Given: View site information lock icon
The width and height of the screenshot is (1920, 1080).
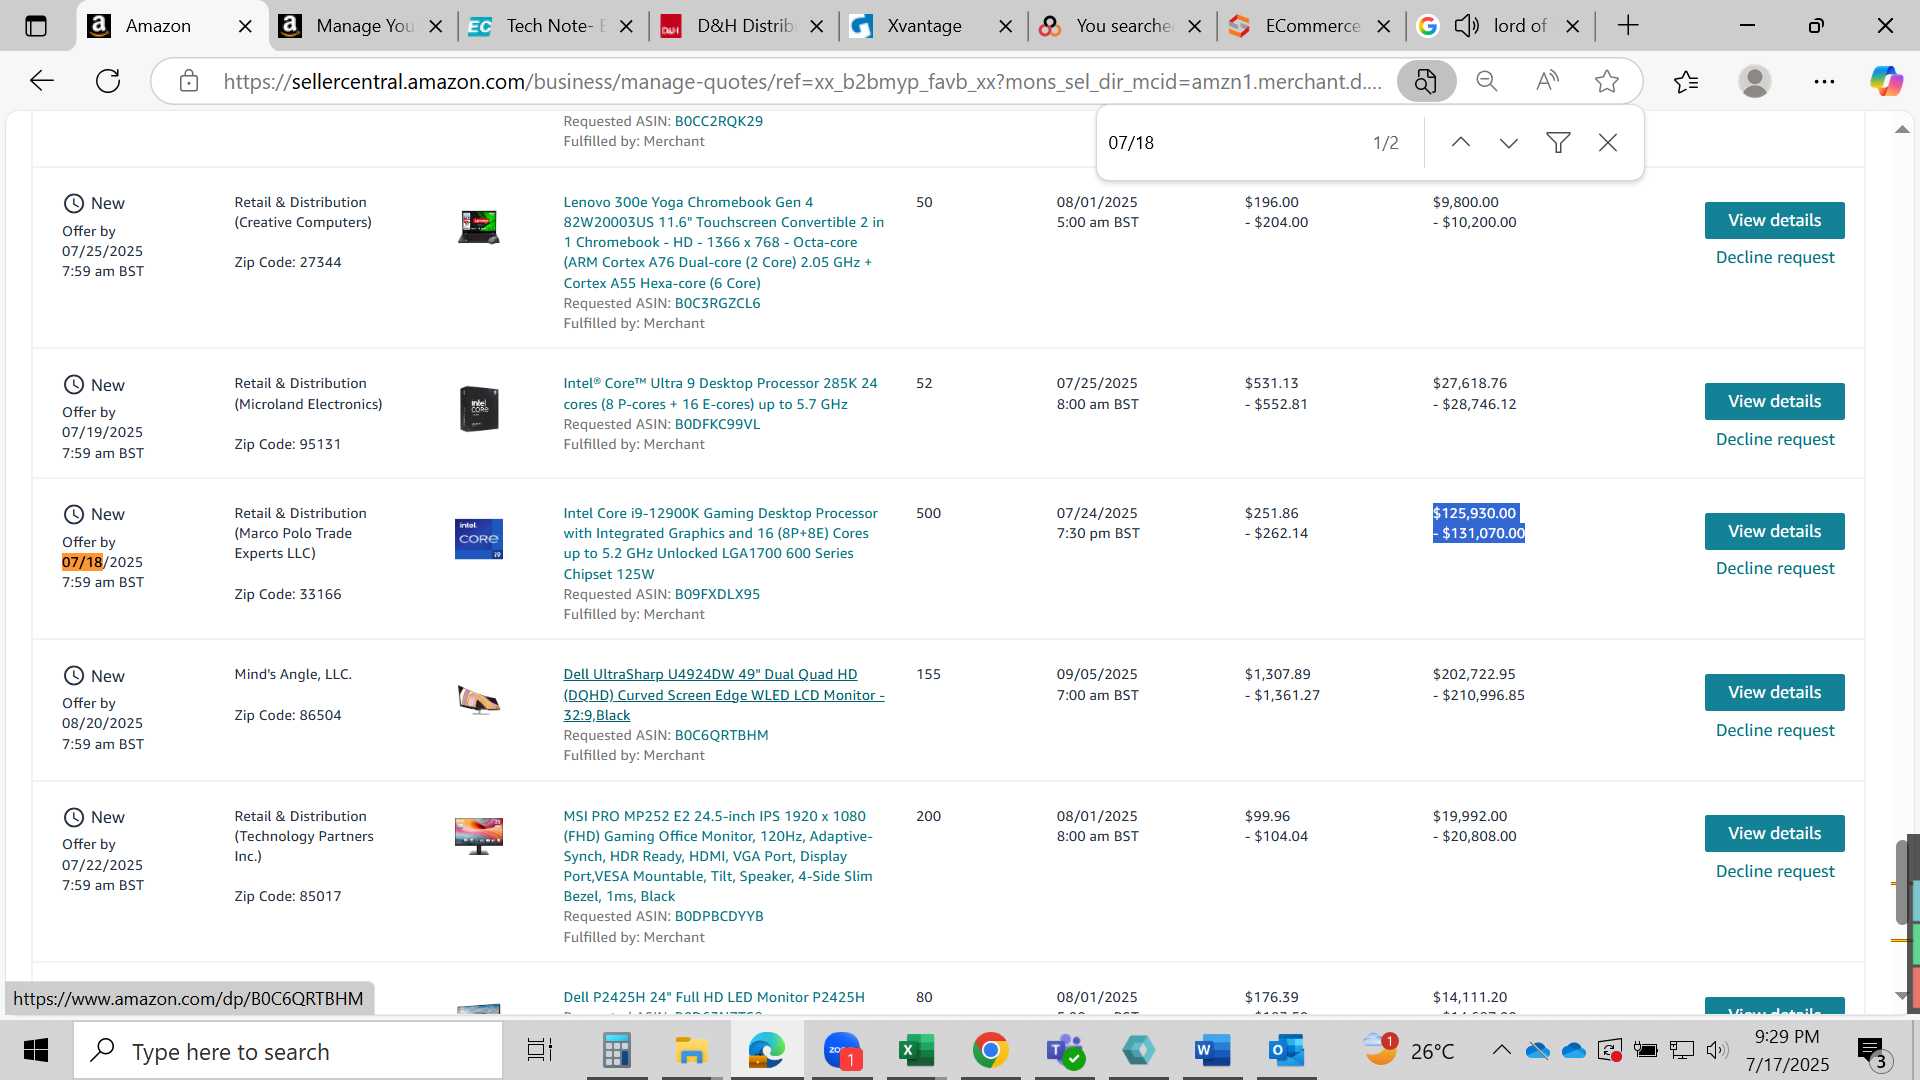Looking at the screenshot, I should point(189,81).
